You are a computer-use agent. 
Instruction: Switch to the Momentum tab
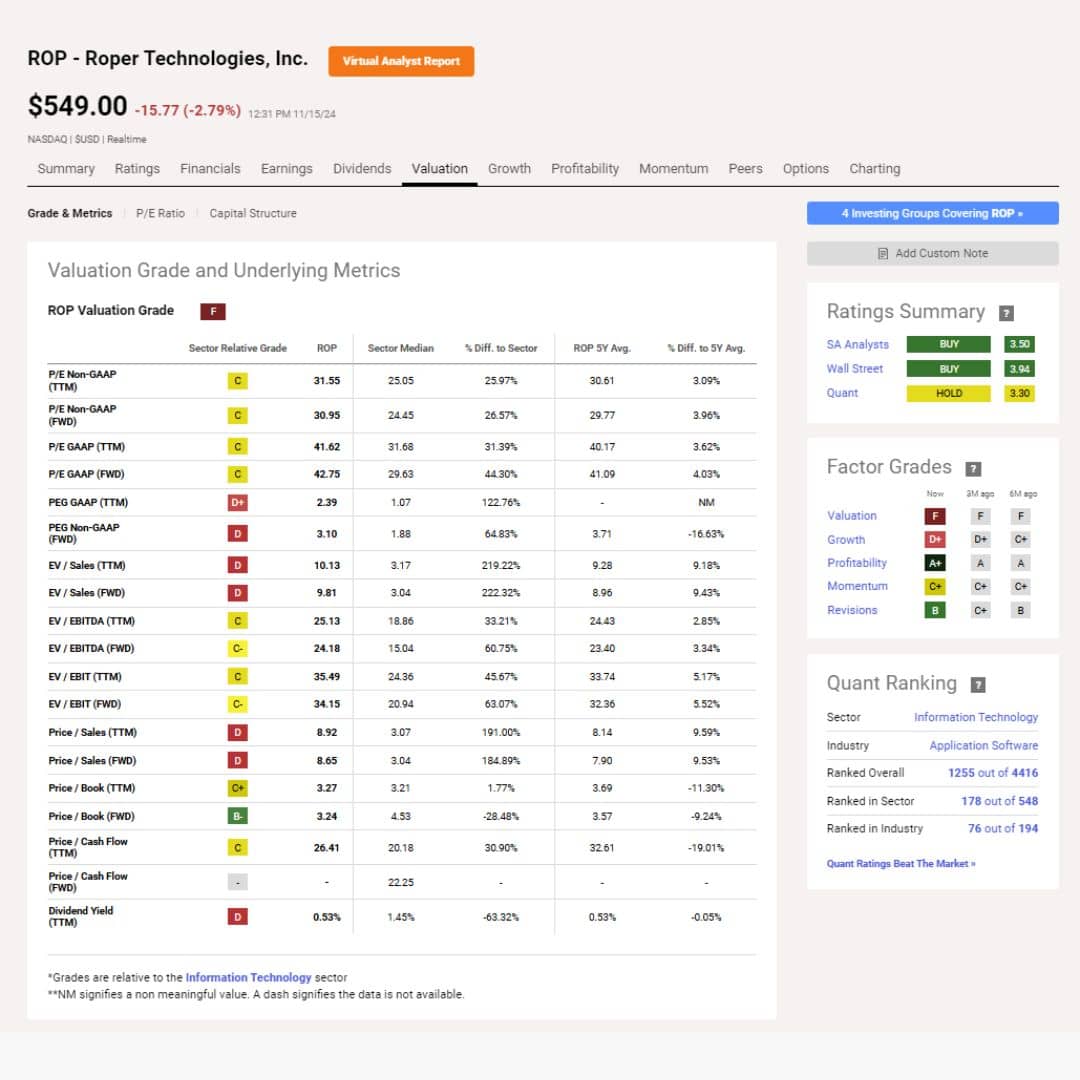674,169
